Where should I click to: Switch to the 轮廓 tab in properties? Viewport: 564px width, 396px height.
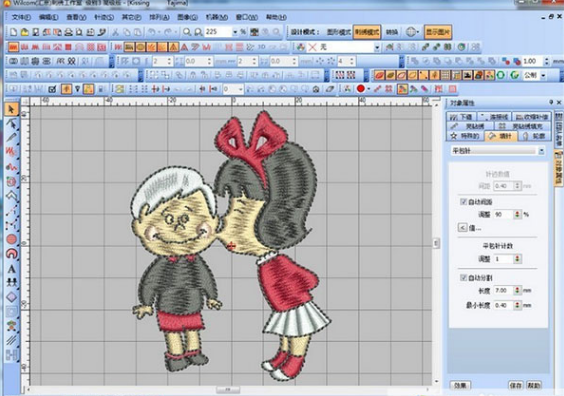(x=534, y=136)
